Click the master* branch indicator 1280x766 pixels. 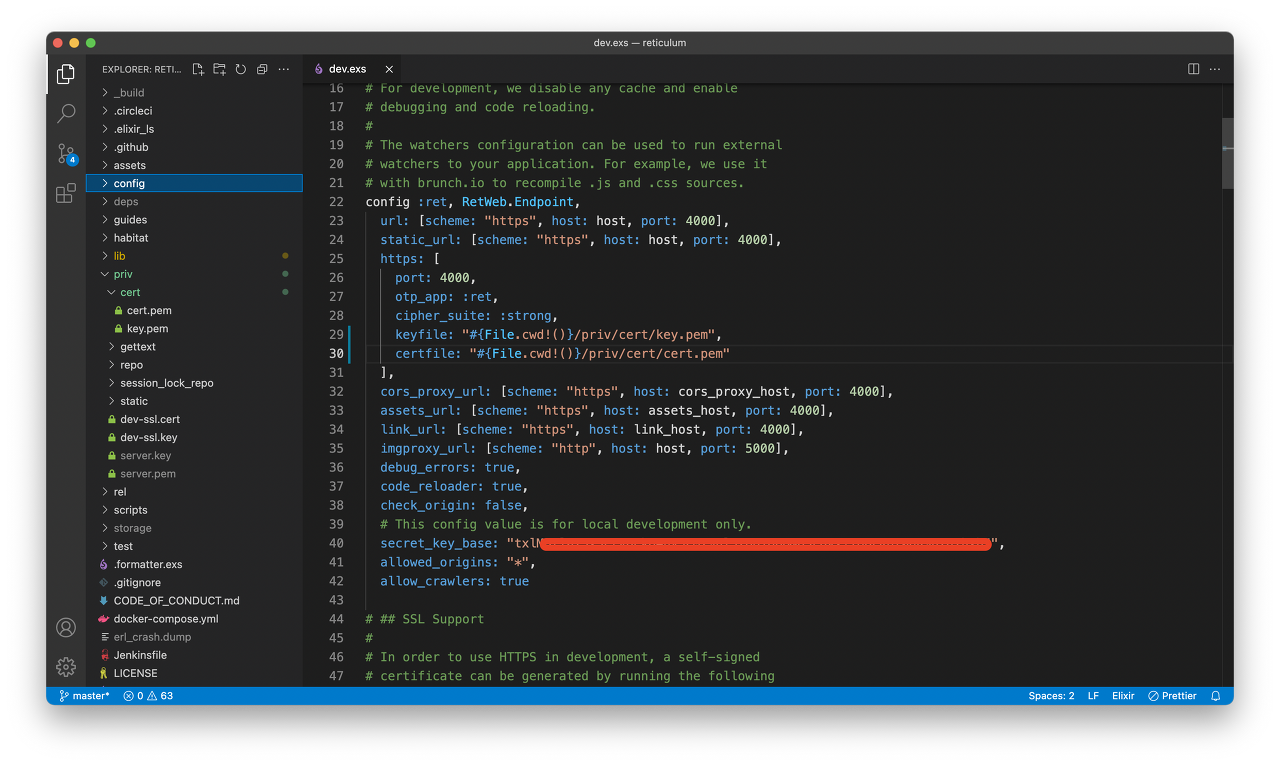(x=84, y=696)
